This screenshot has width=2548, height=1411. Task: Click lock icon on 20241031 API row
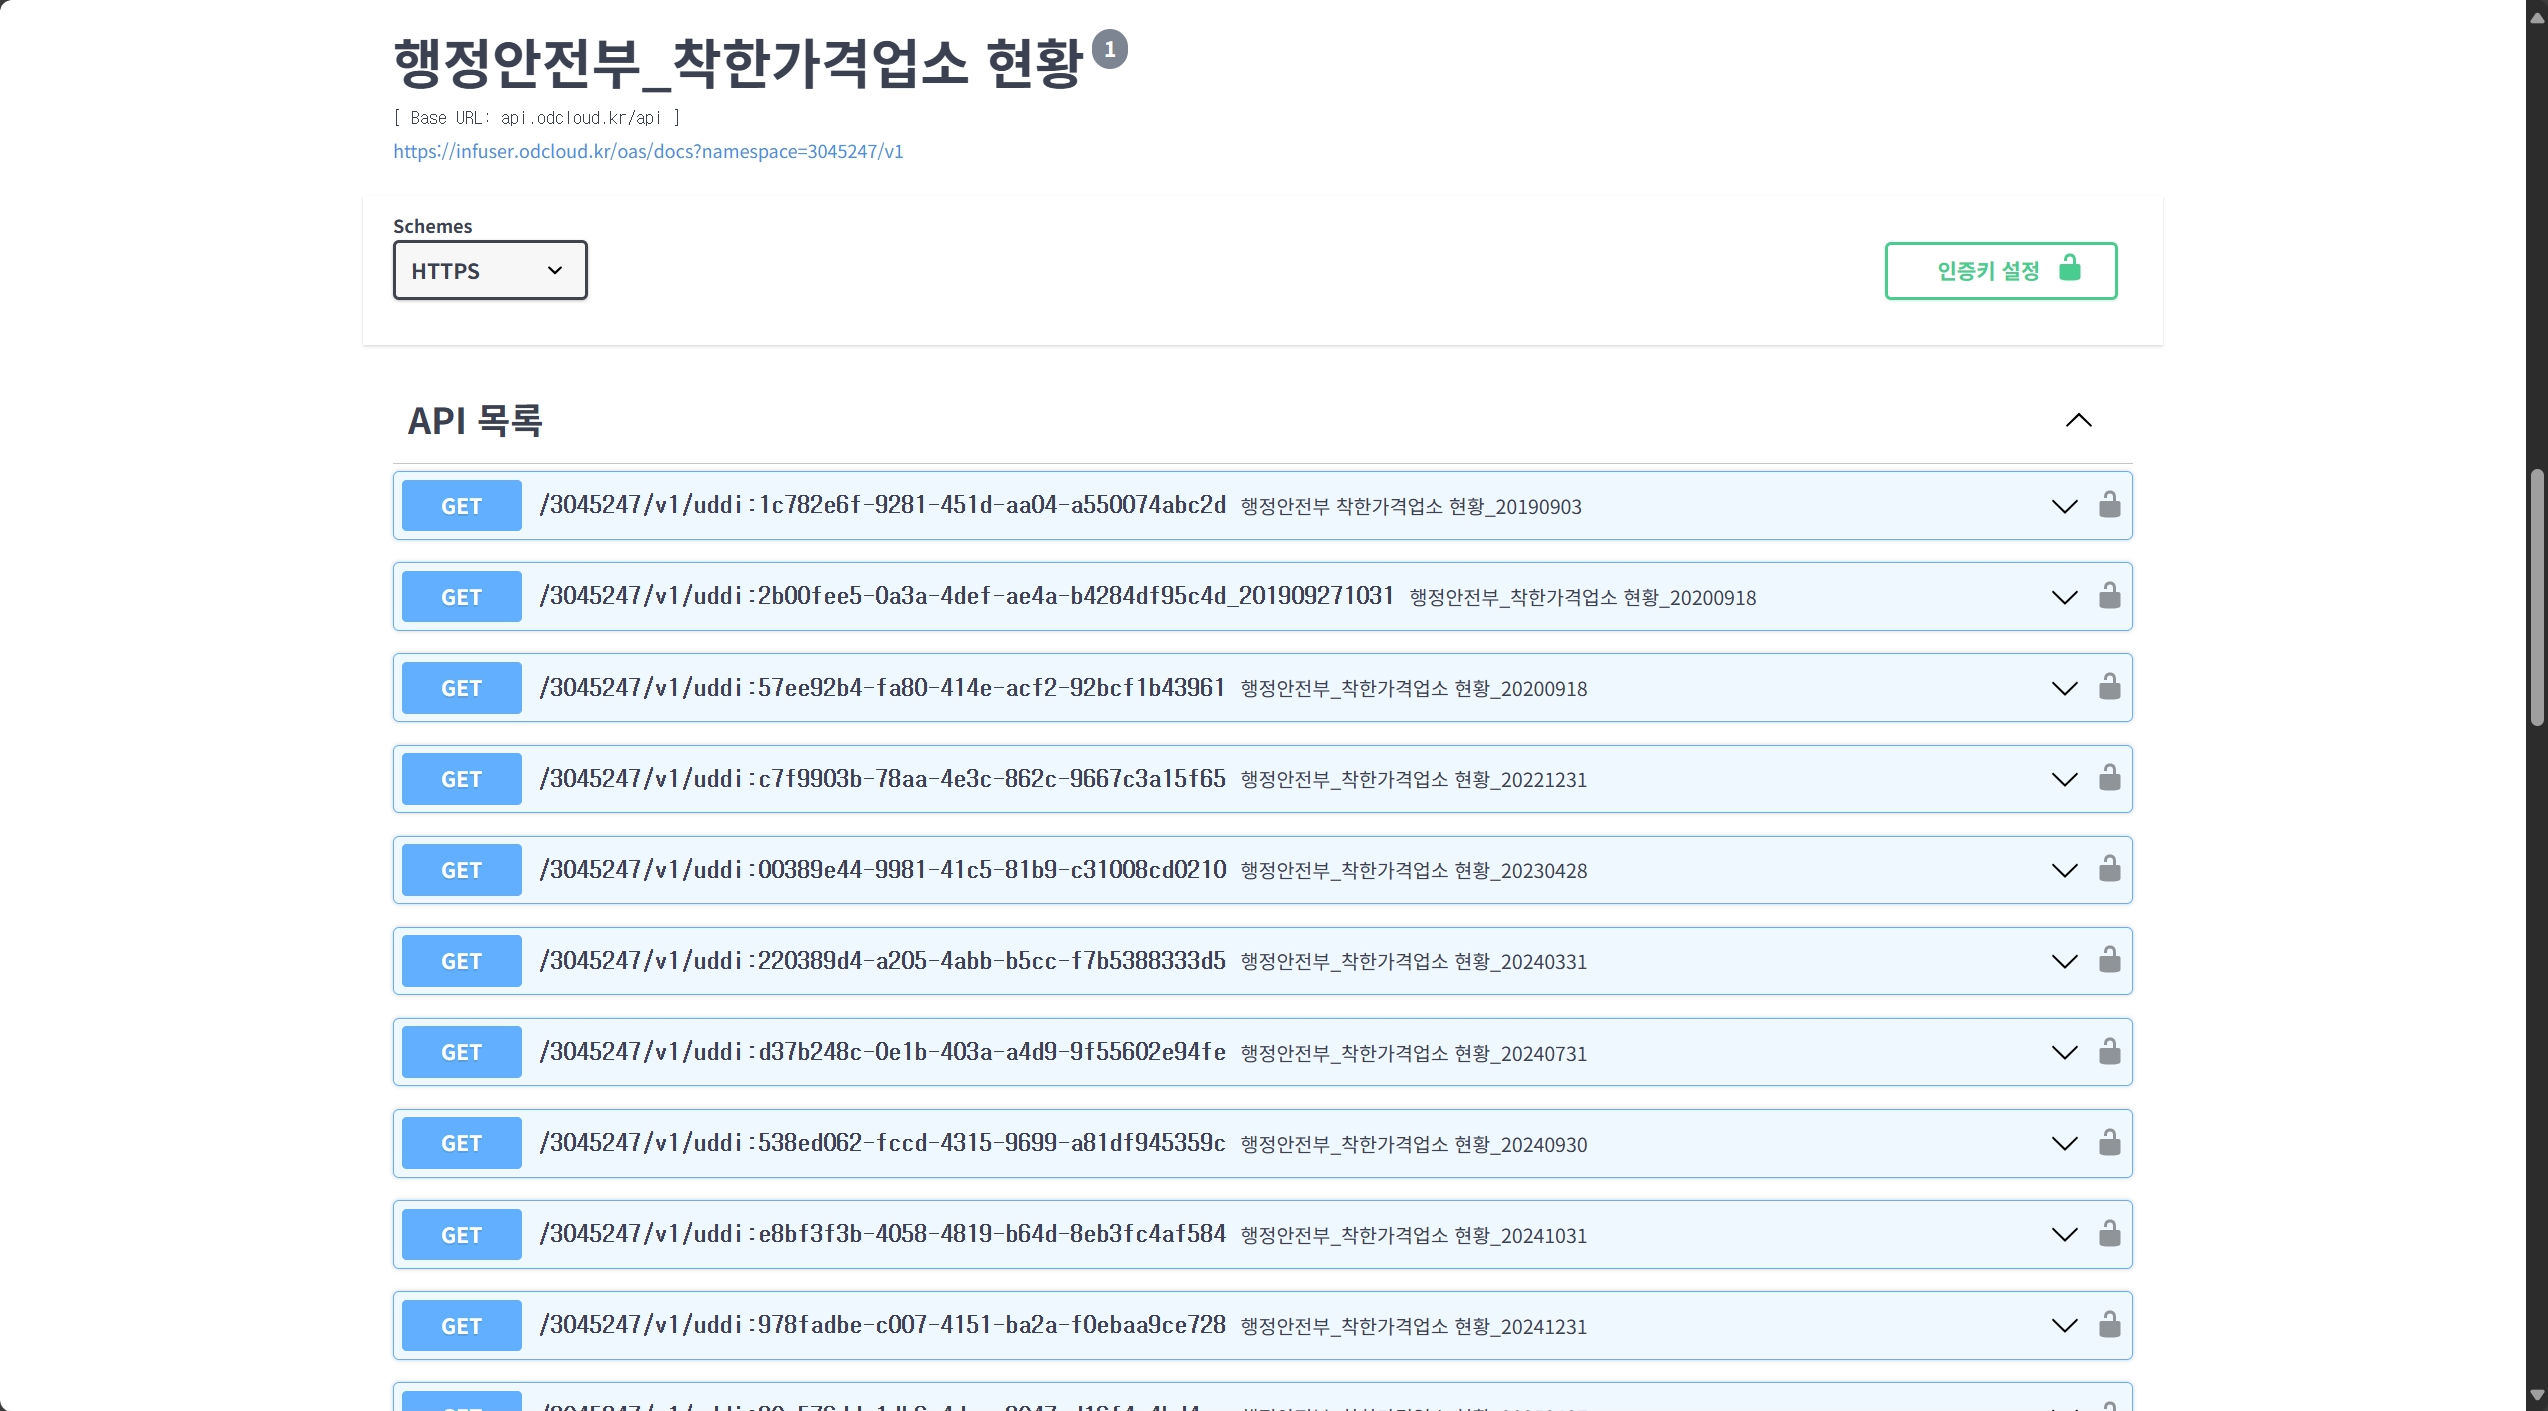click(2109, 1234)
